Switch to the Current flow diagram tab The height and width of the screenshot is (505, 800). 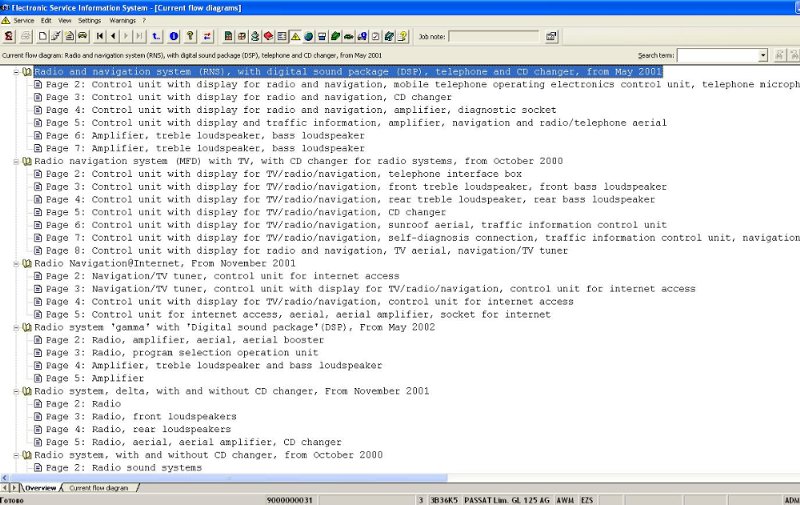(x=98, y=488)
